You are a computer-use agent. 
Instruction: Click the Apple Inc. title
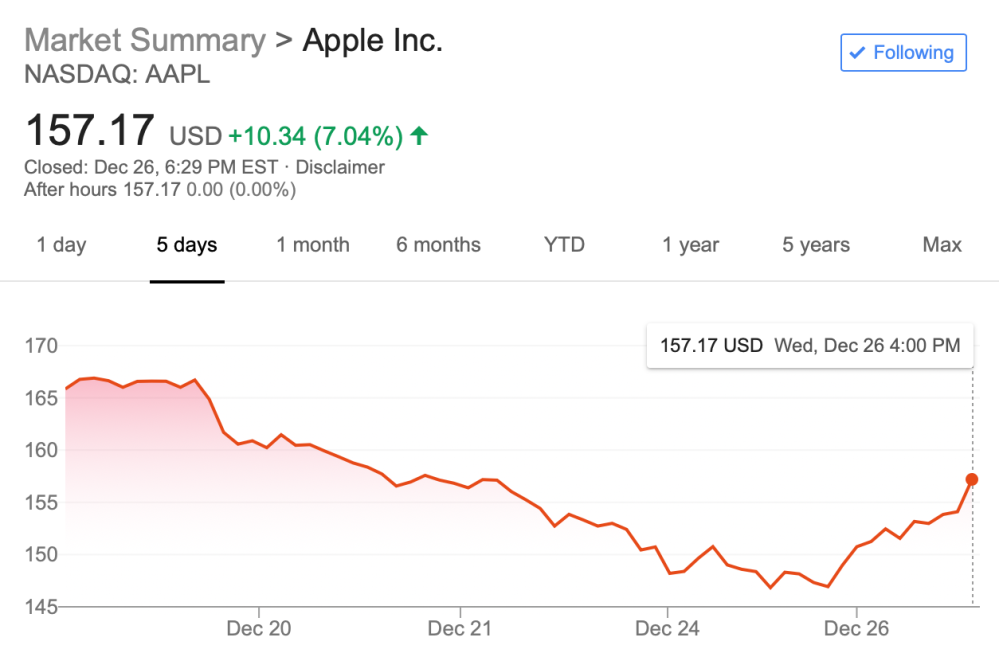coord(372,41)
